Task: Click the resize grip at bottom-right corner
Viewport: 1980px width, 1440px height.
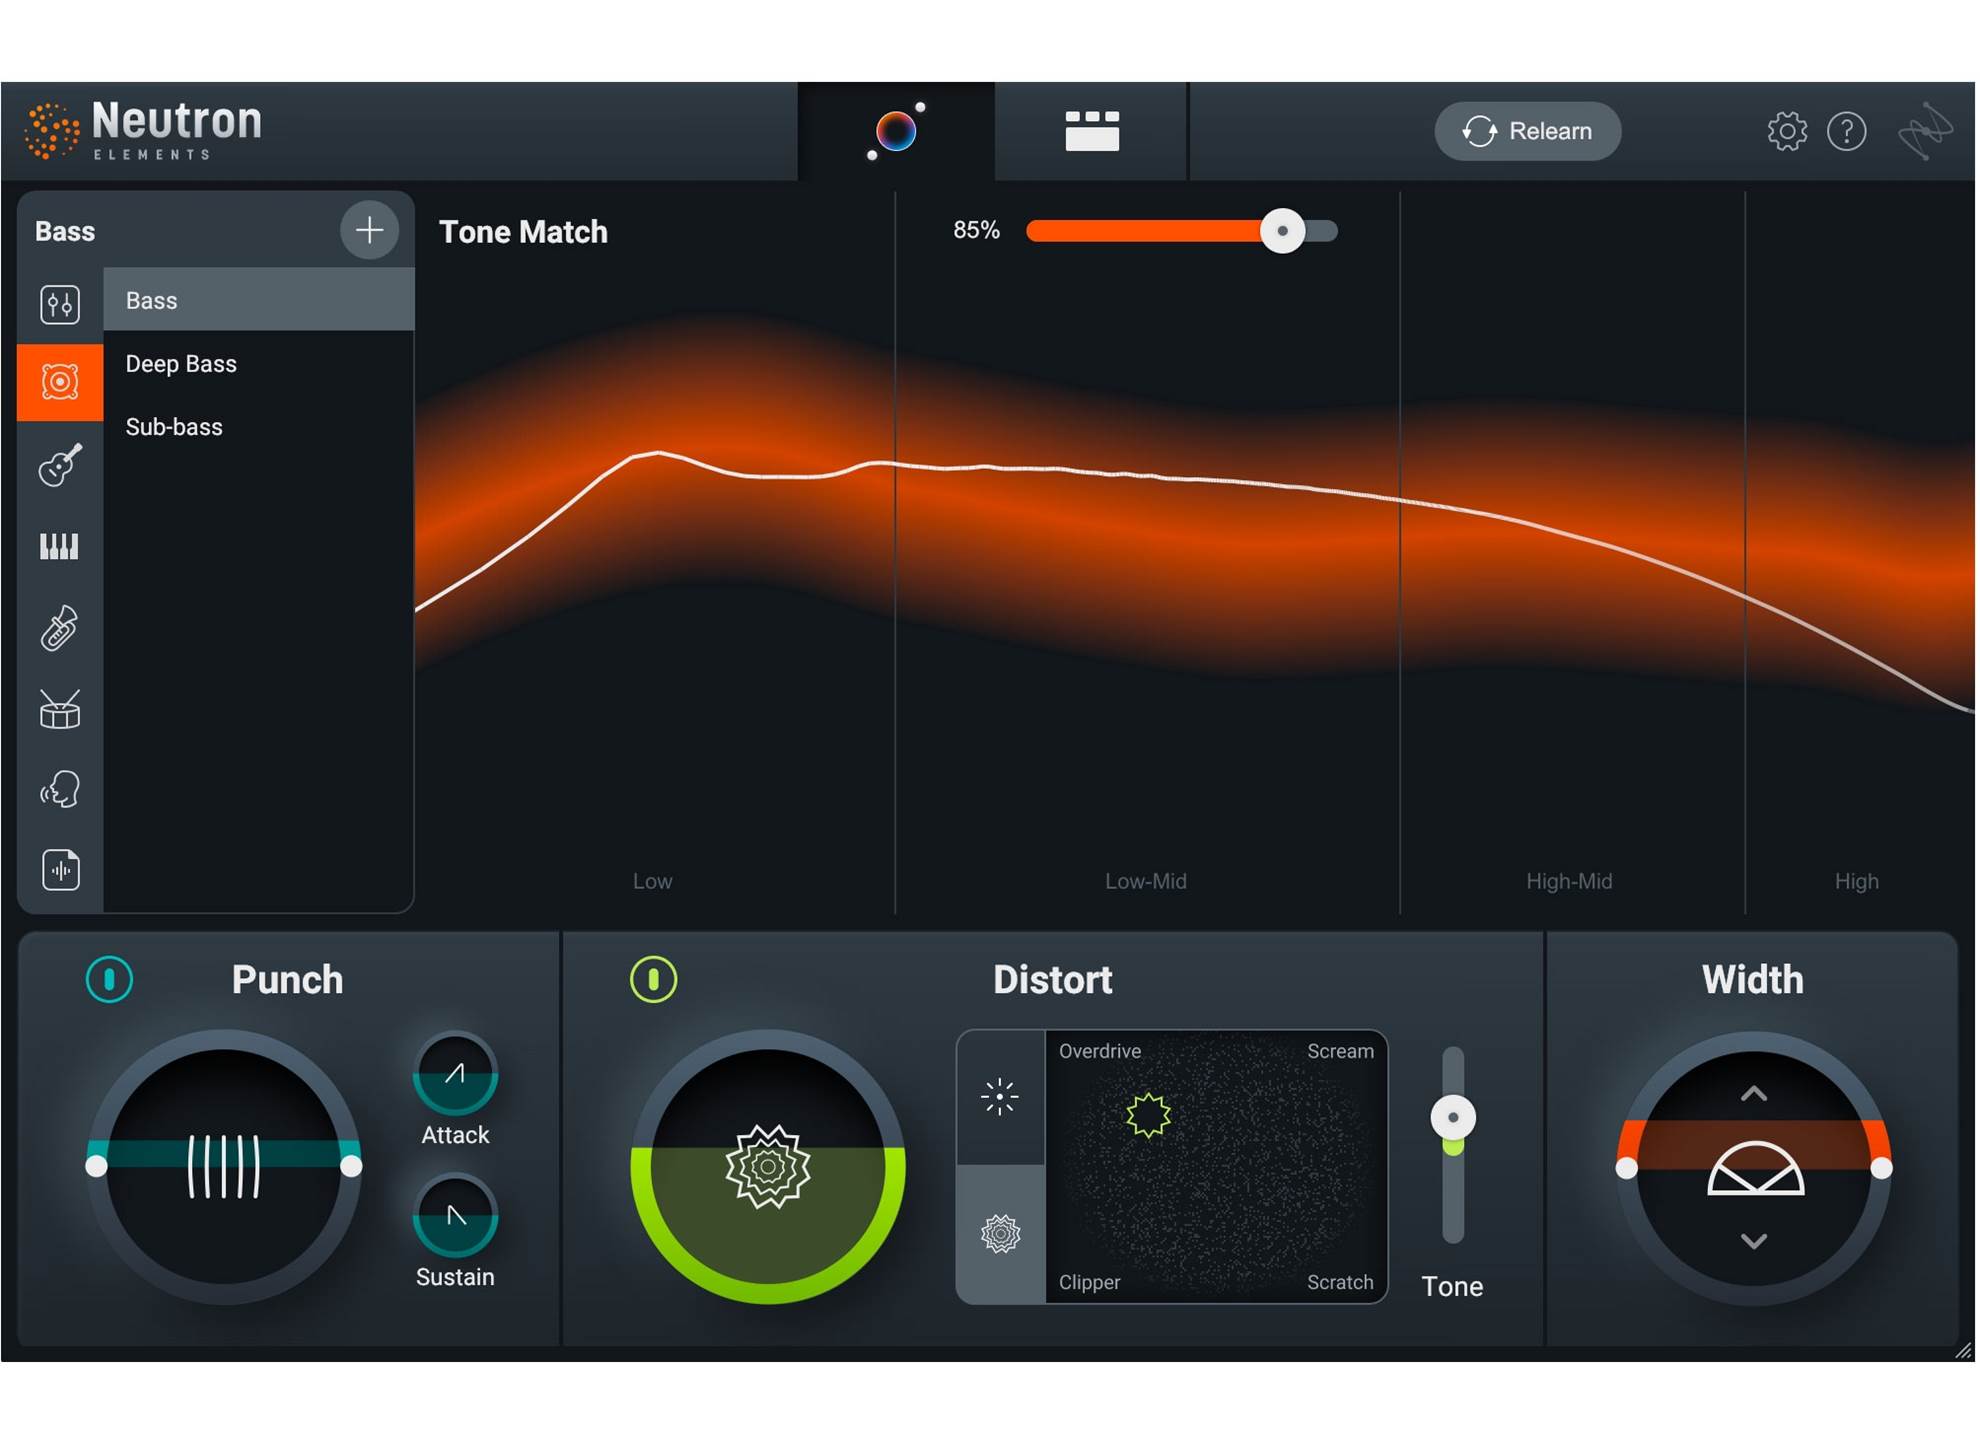Action: pyautogui.click(x=1964, y=1350)
